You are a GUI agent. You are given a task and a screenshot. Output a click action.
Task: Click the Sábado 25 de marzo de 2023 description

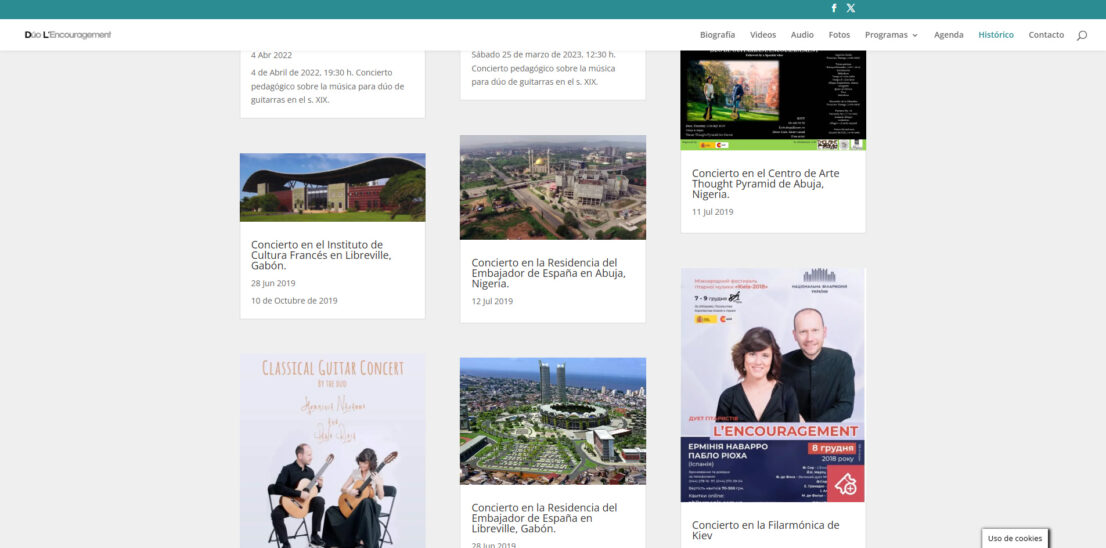pyautogui.click(x=543, y=68)
